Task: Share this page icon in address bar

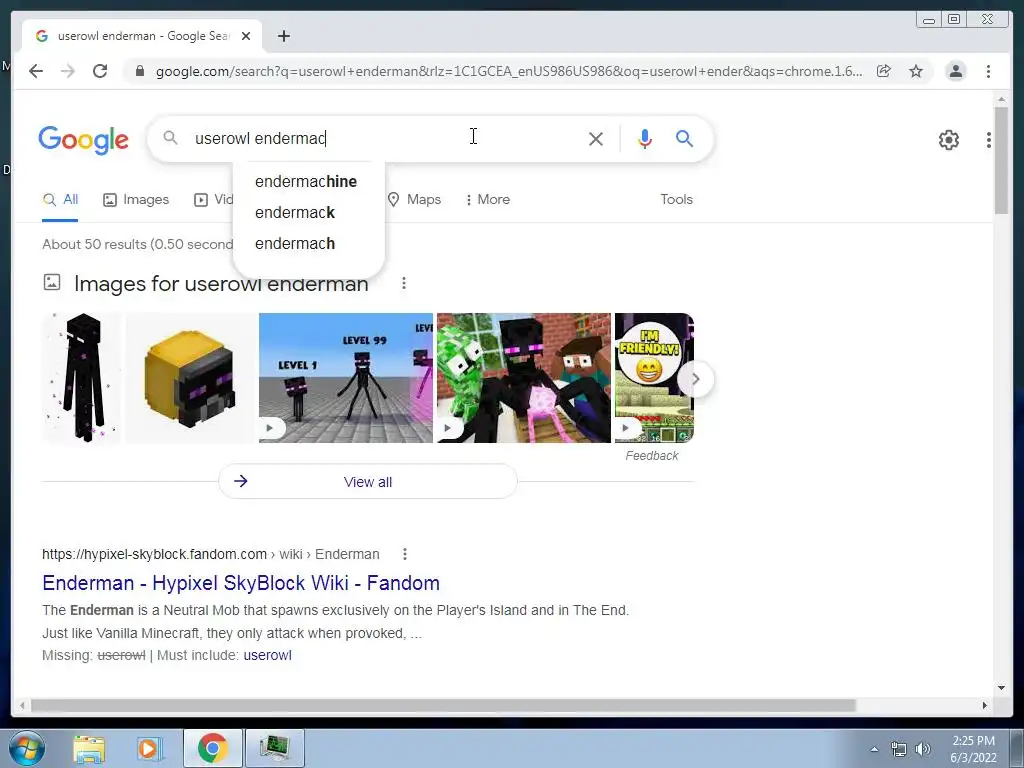Action: [884, 71]
